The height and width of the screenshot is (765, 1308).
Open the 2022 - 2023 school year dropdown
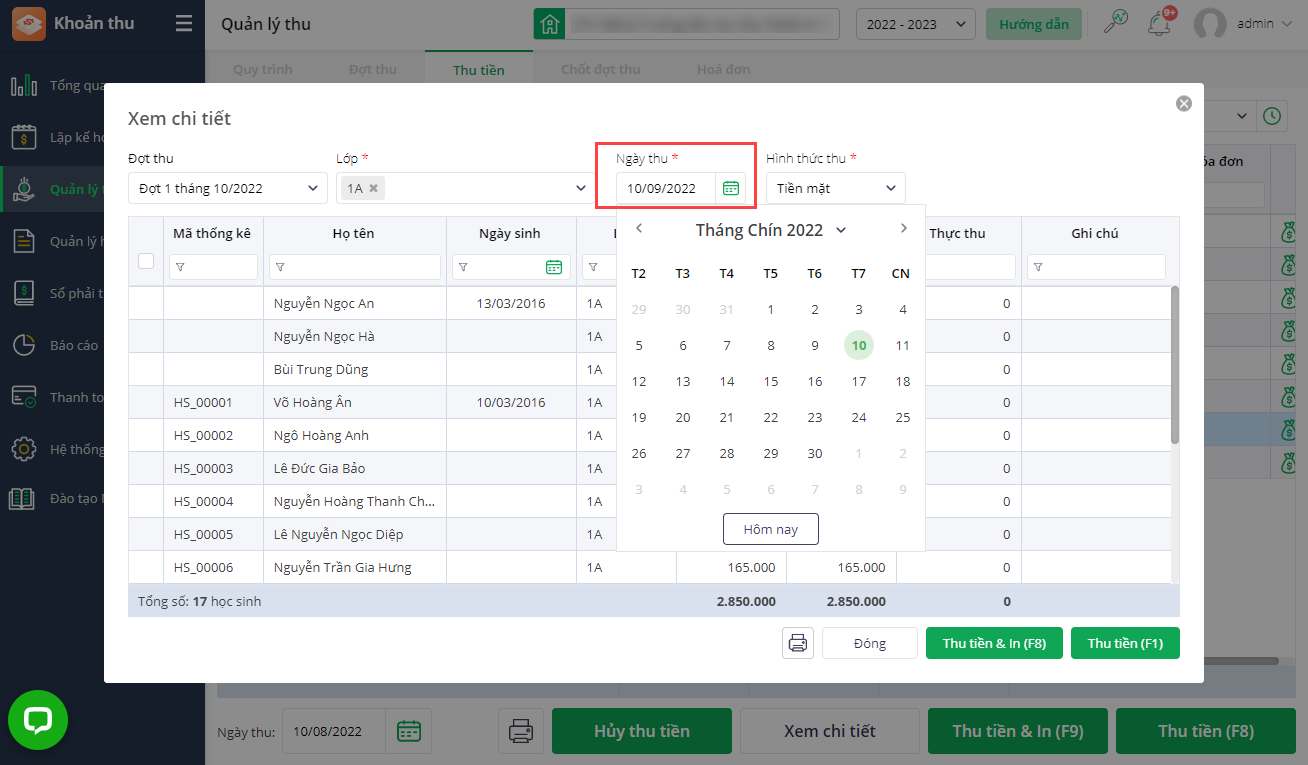pyautogui.click(x=916, y=24)
